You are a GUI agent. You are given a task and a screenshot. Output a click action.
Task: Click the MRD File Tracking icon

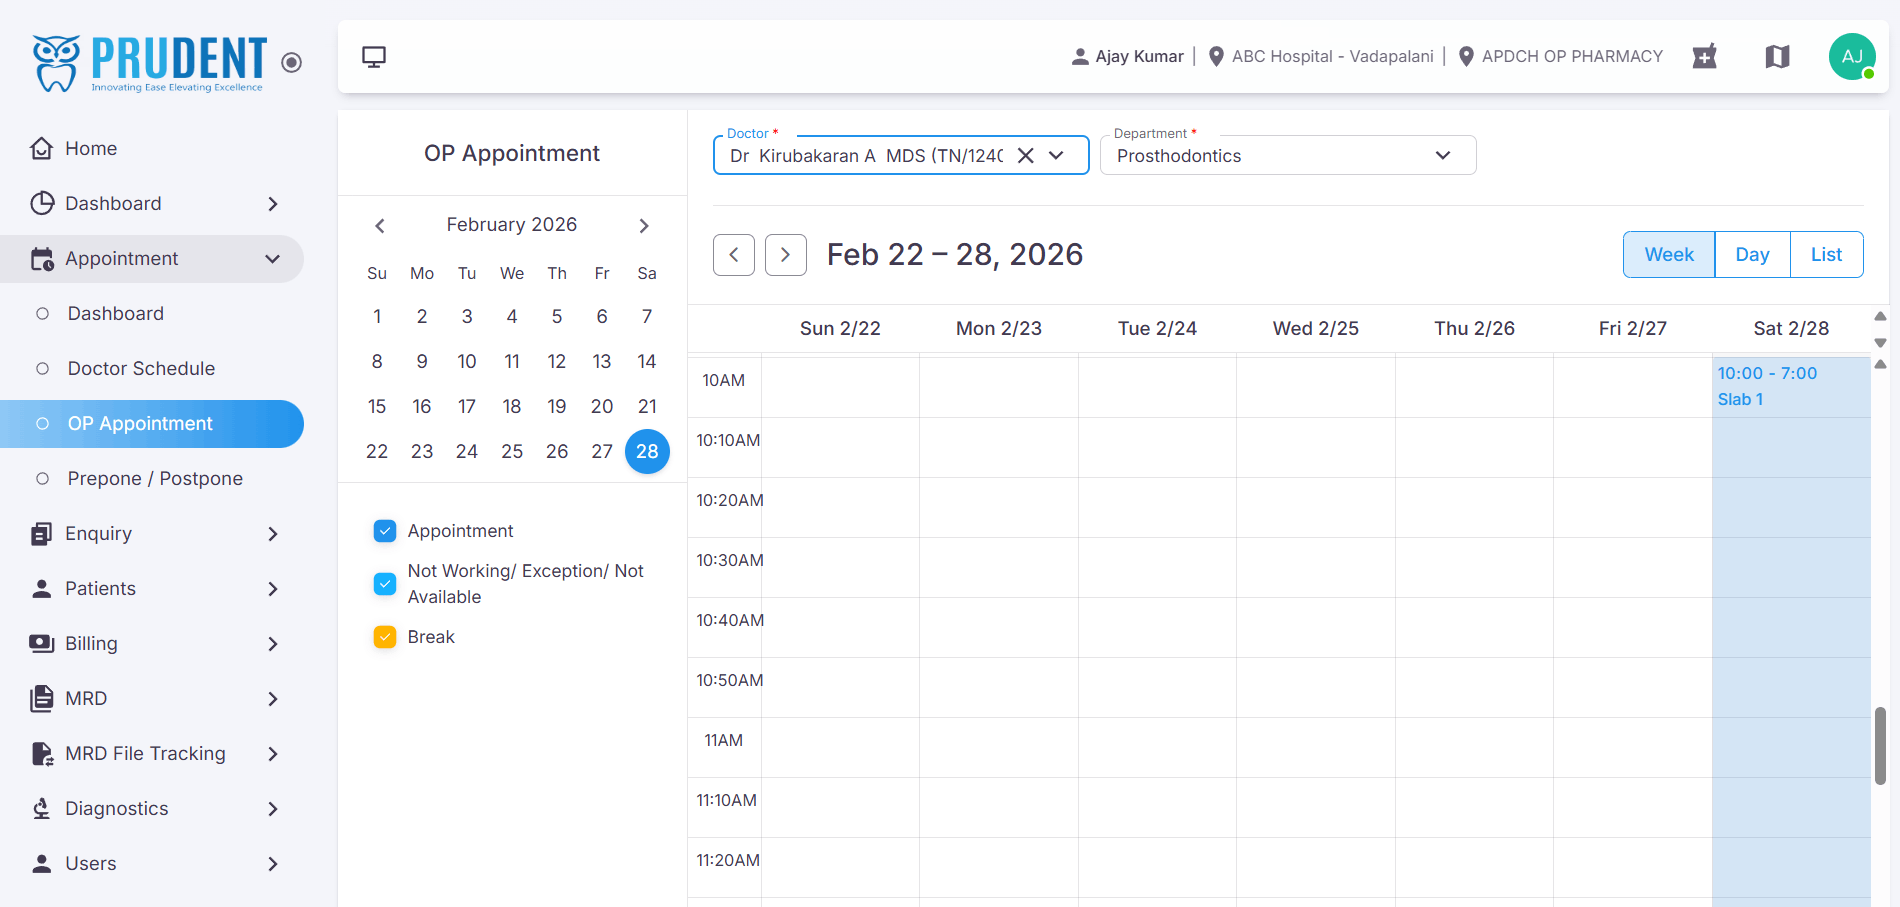42,754
